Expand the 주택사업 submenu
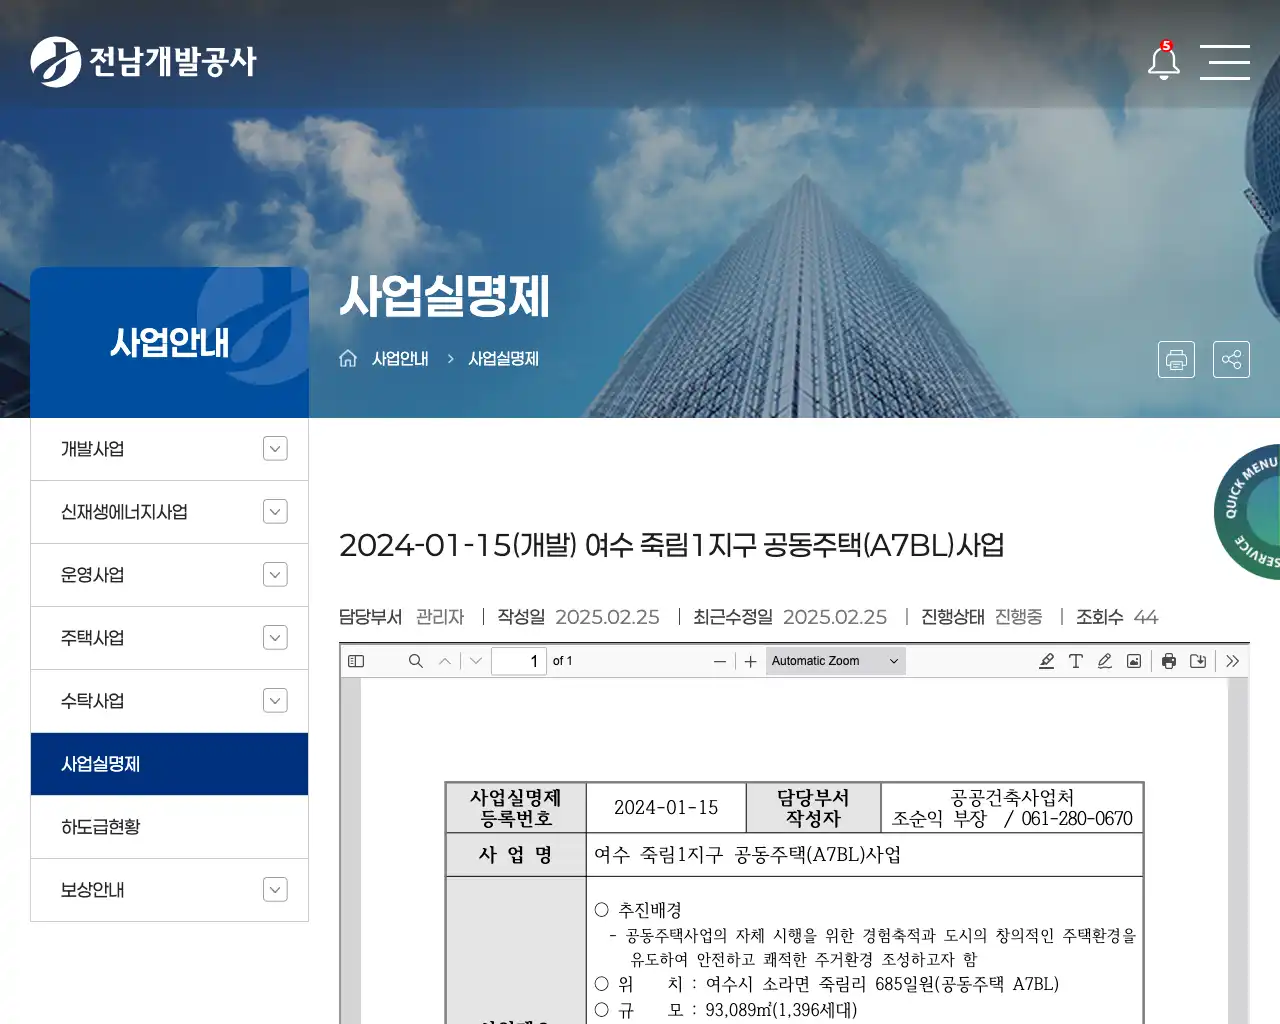The width and height of the screenshot is (1280, 1024). pos(275,638)
